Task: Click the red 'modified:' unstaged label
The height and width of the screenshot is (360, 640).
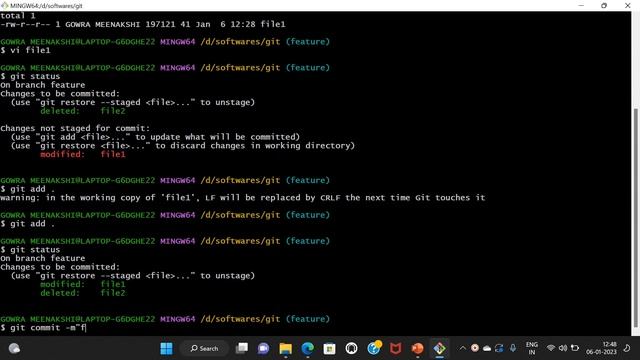Action: pyautogui.click(x=62, y=154)
